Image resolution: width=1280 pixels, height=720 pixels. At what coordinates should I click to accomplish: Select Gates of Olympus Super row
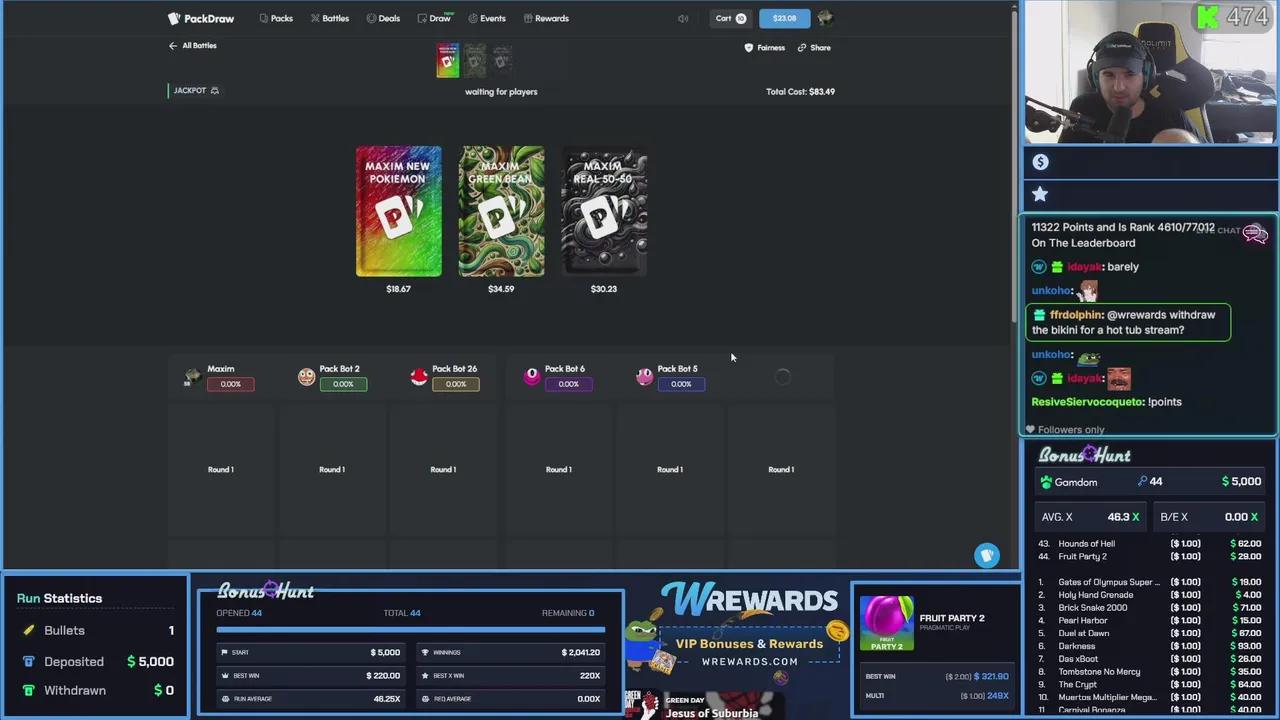[1149, 582]
